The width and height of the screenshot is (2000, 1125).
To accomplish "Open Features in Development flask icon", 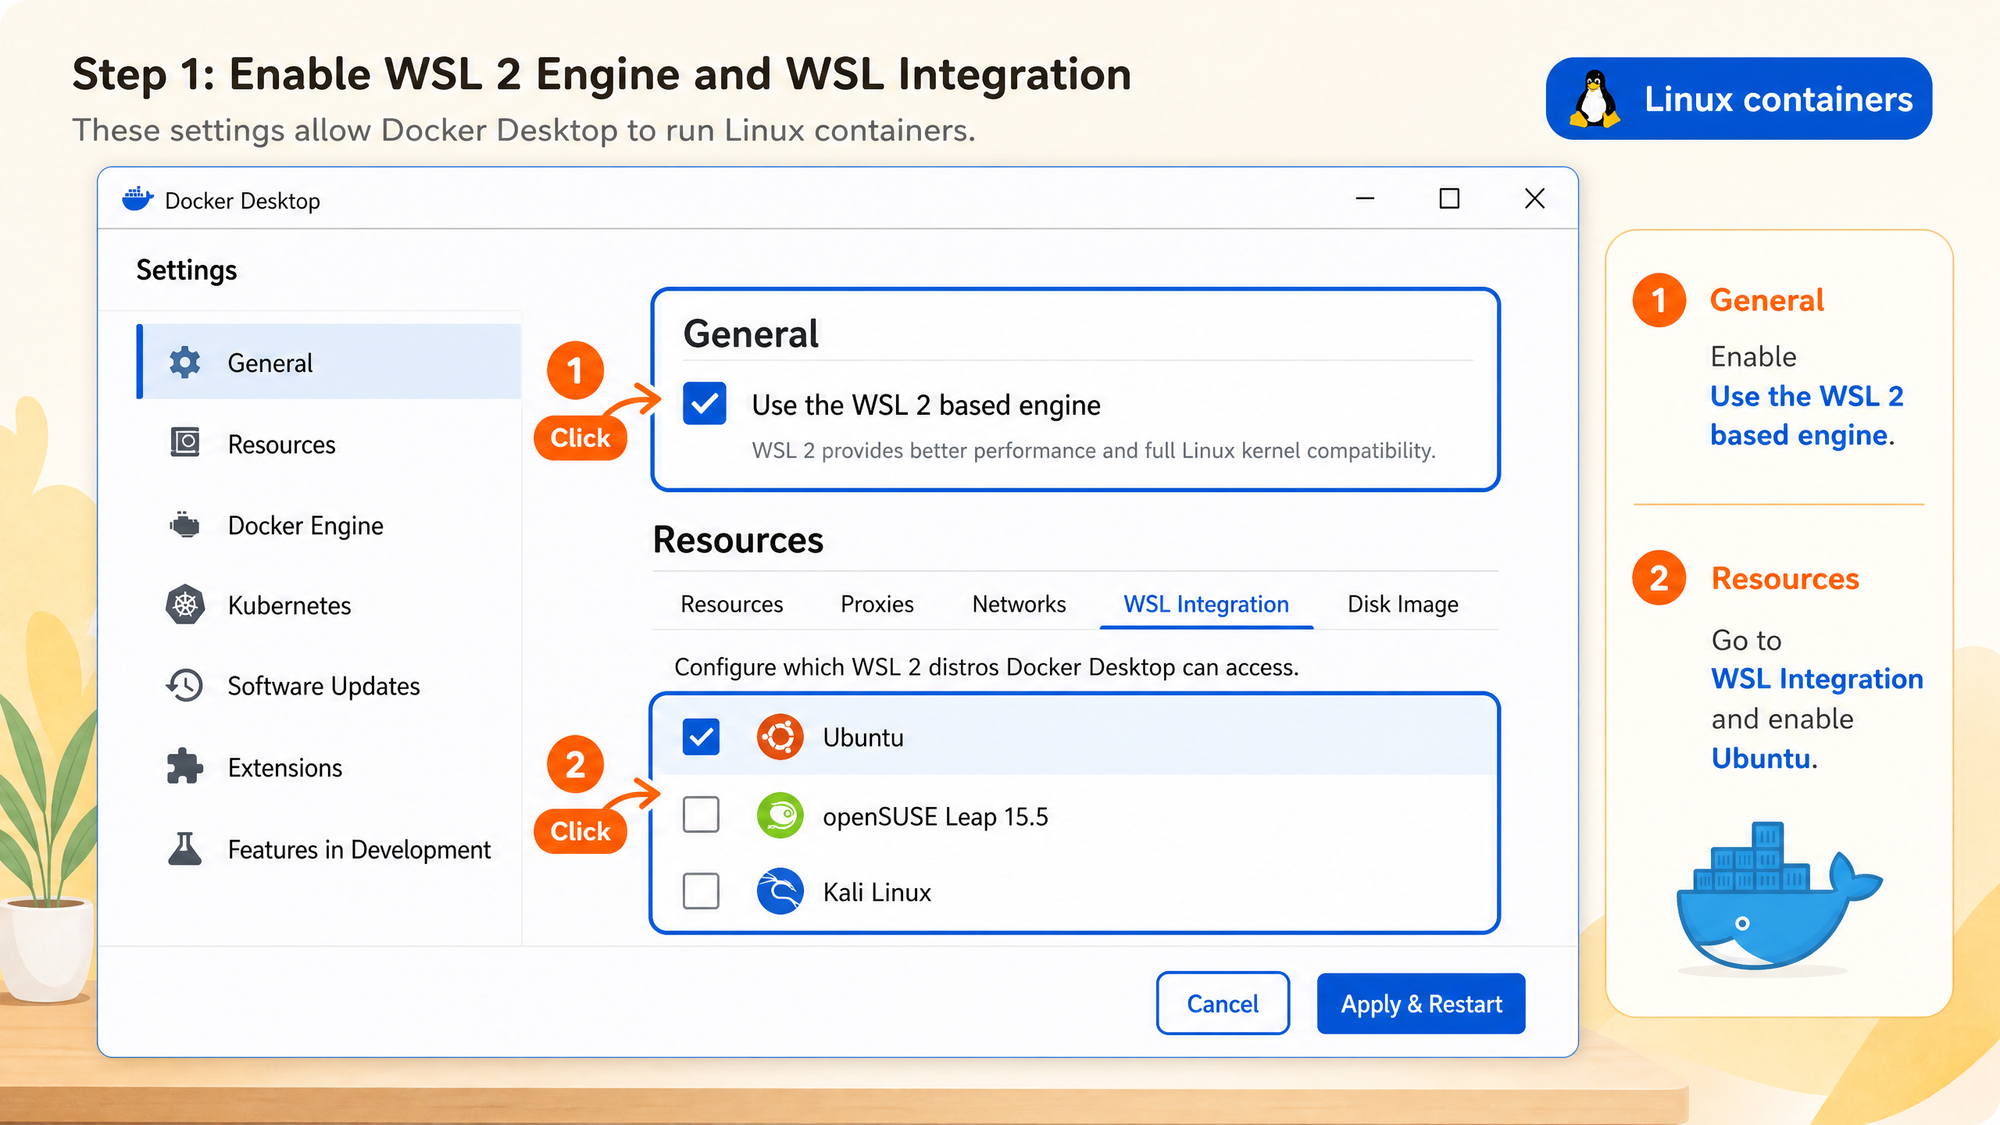I will click(x=185, y=849).
